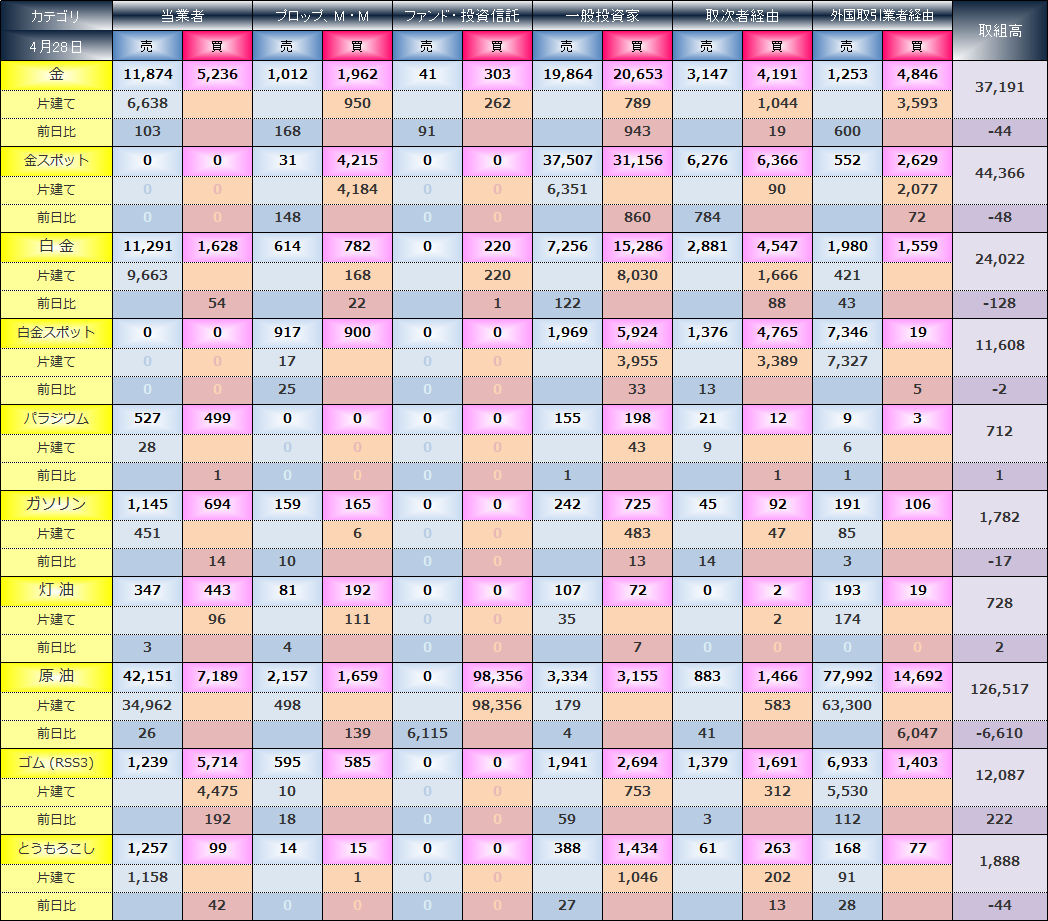1048x921 pixels.
Task: Click the 一般投資家 column header
Action: click(x=602, y=16)
